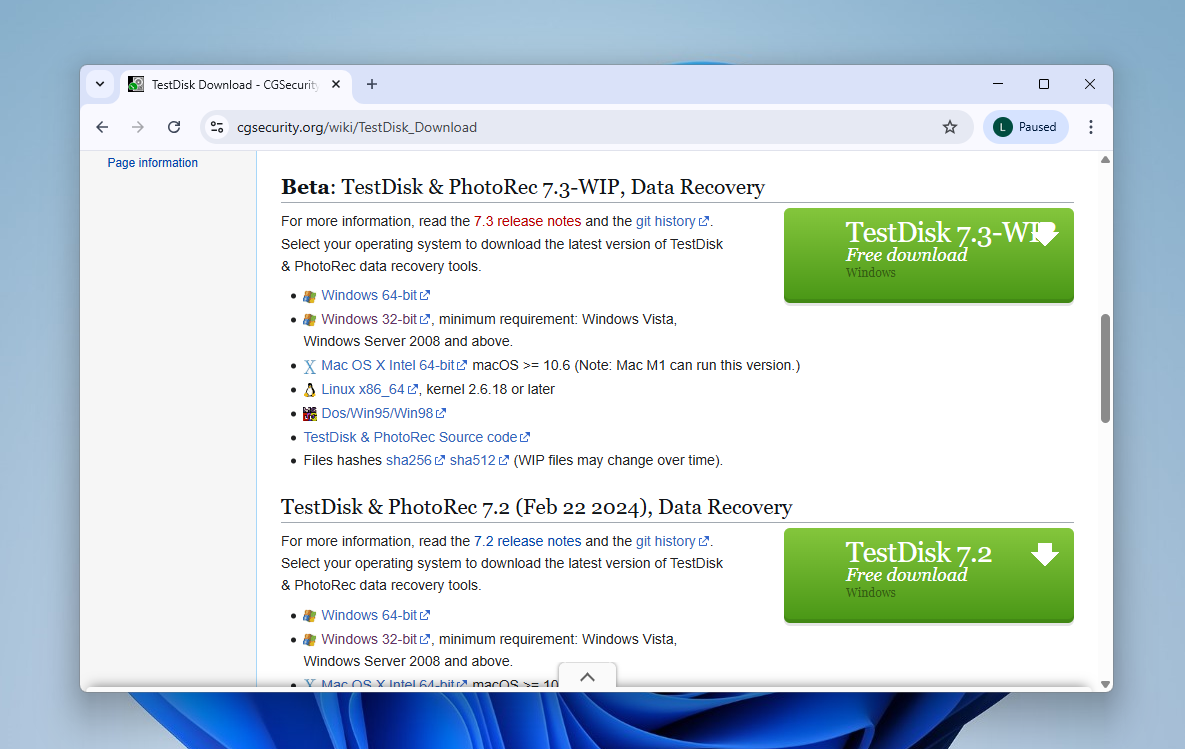Open the sha512 file hashes link
1185x749 pixels.
(x=479, y=460)
